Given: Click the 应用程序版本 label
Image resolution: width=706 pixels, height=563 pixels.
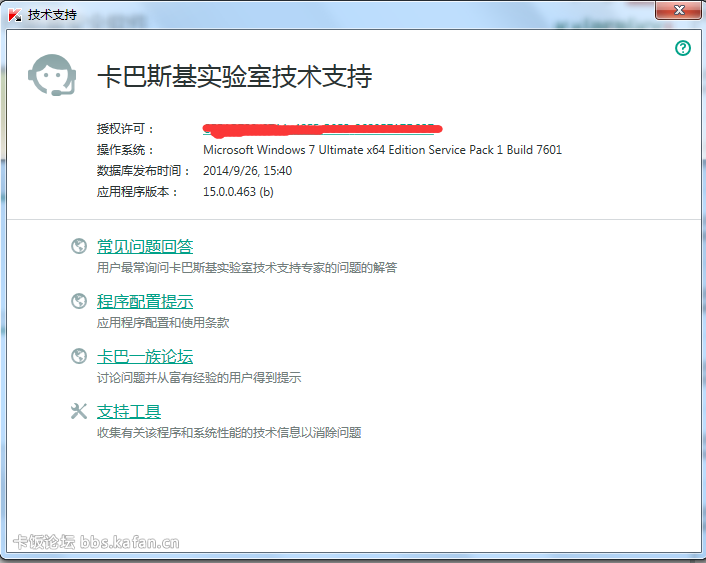Looking at the screenshot, I should point(137,191).
